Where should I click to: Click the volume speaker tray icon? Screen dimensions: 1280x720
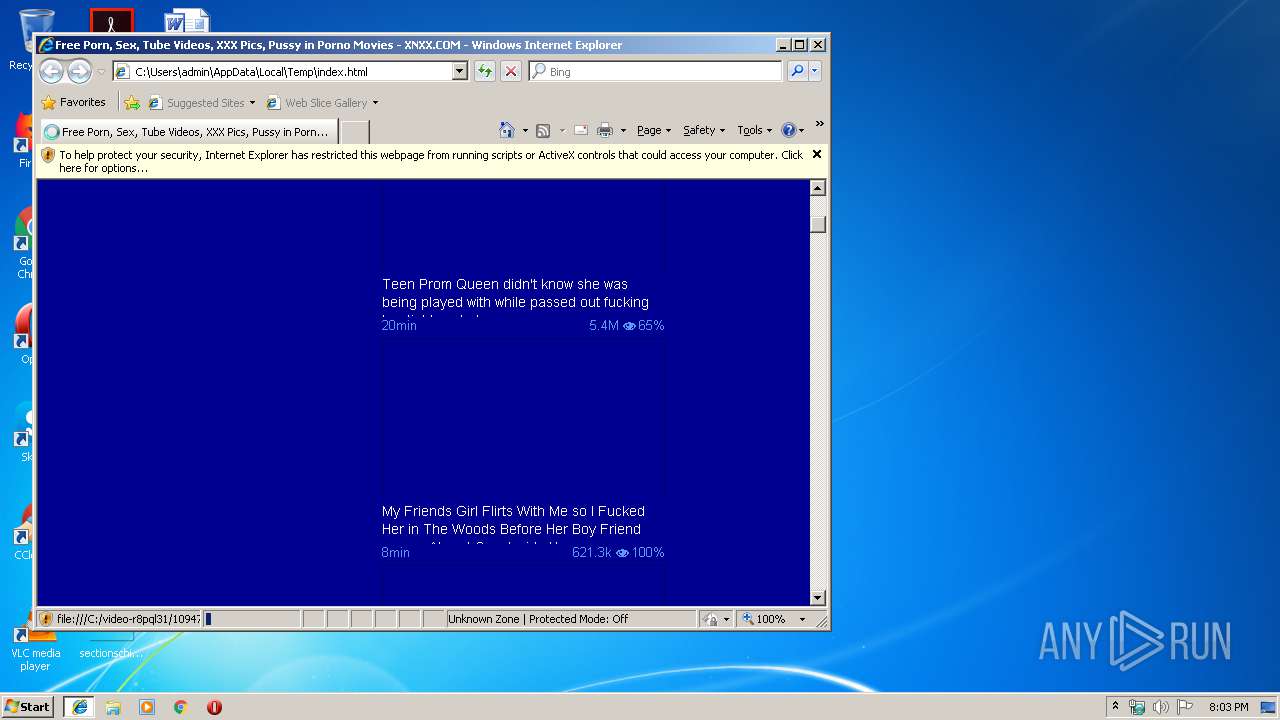1161,707
